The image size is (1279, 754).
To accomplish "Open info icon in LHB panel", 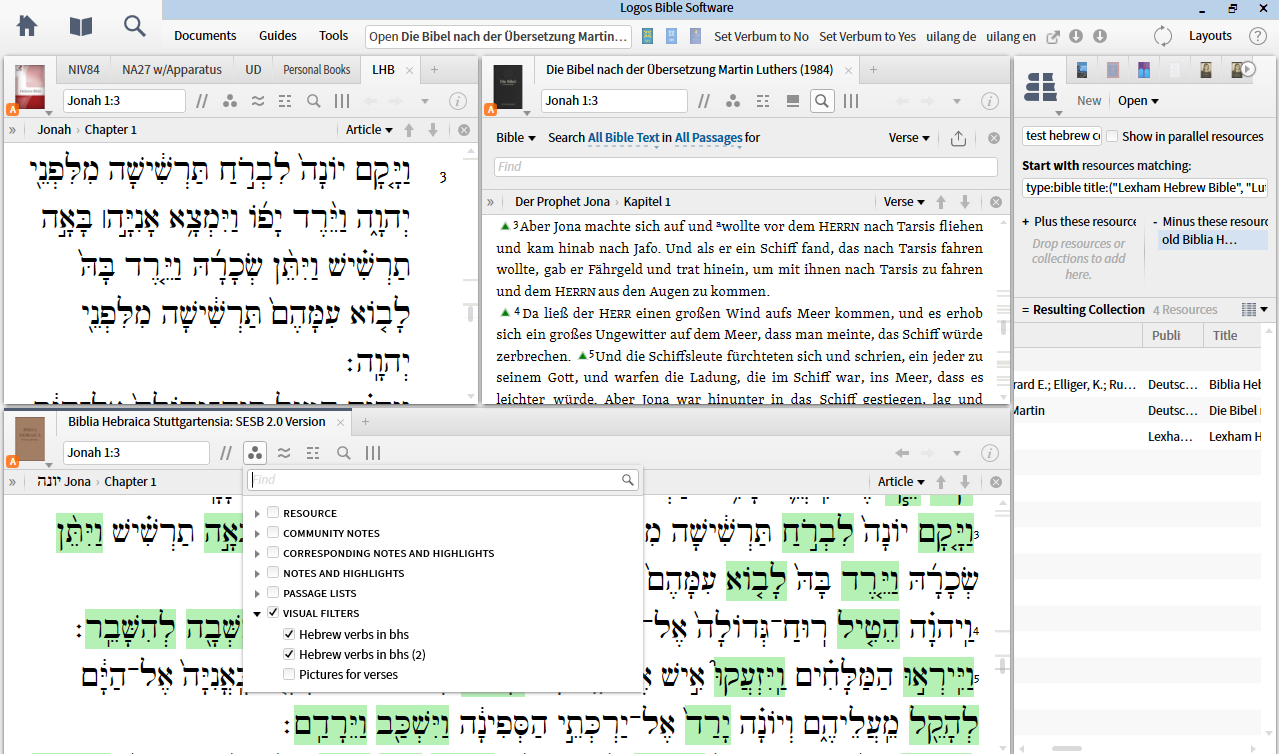I will [458, 101].
